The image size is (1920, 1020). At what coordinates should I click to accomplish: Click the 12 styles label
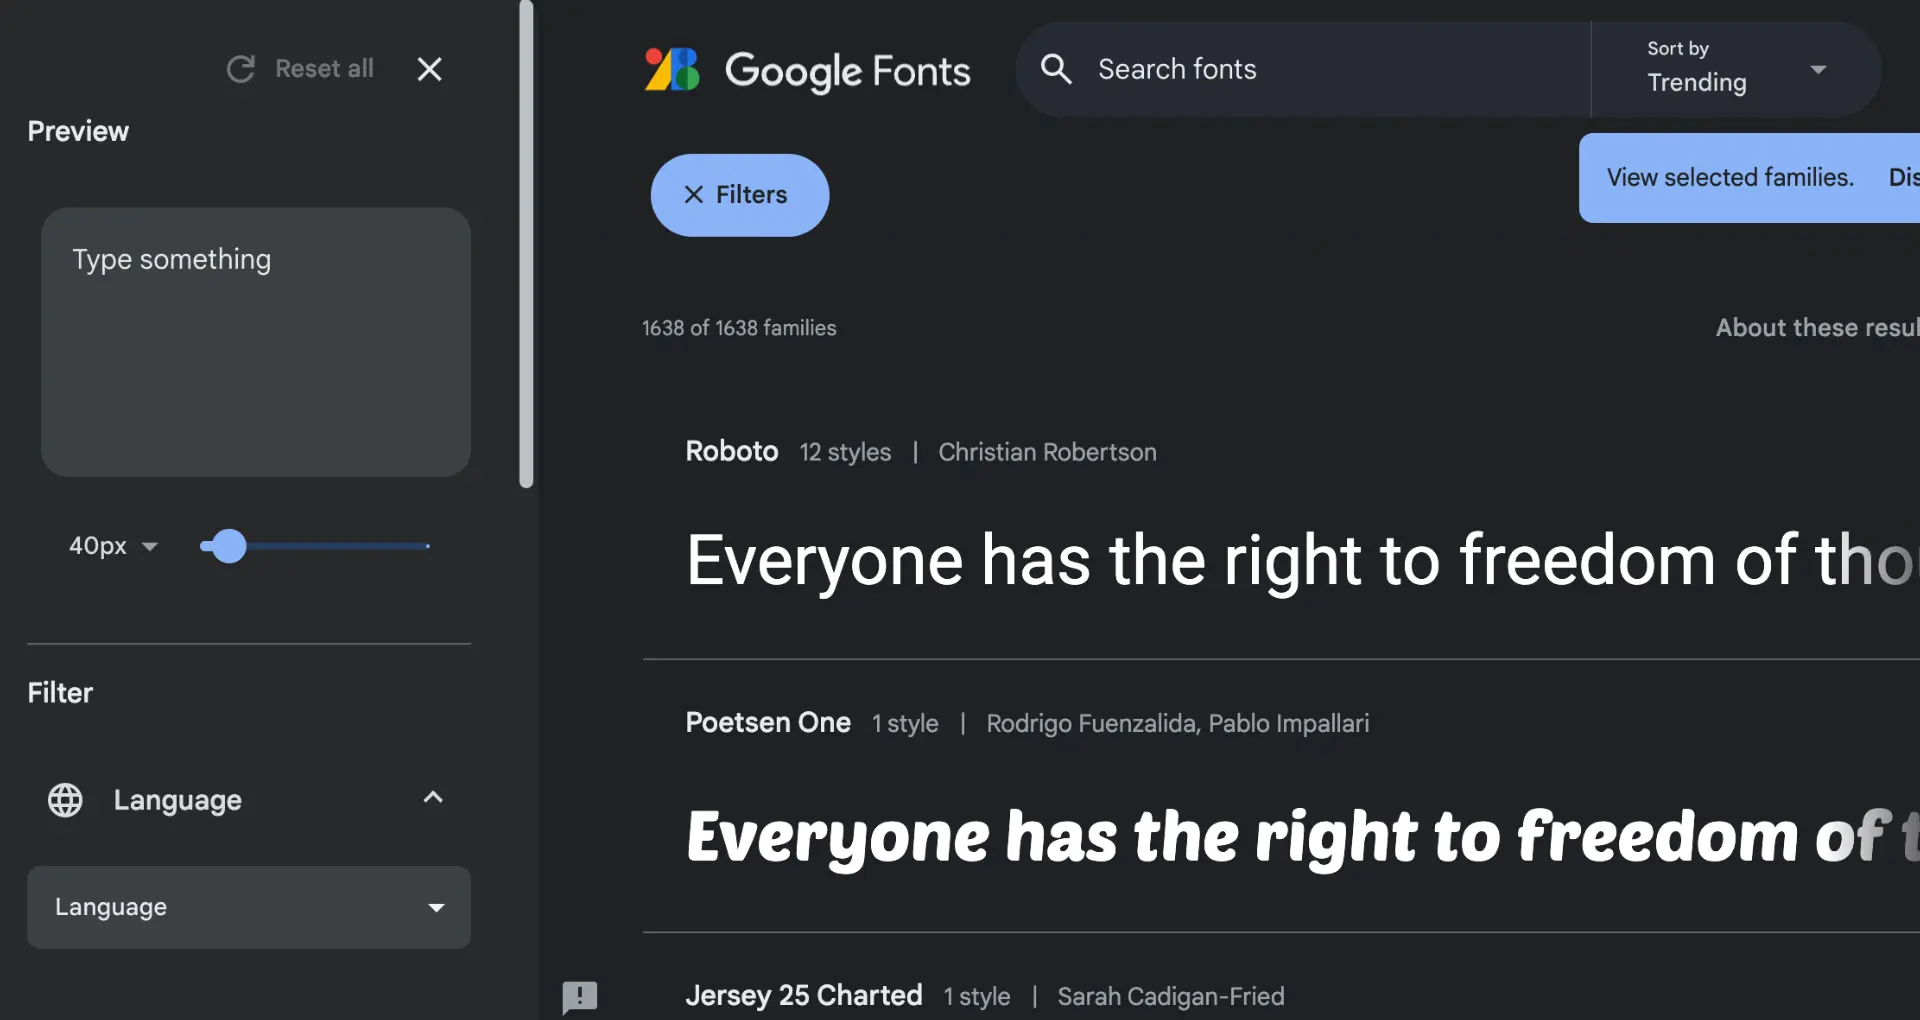845,452
